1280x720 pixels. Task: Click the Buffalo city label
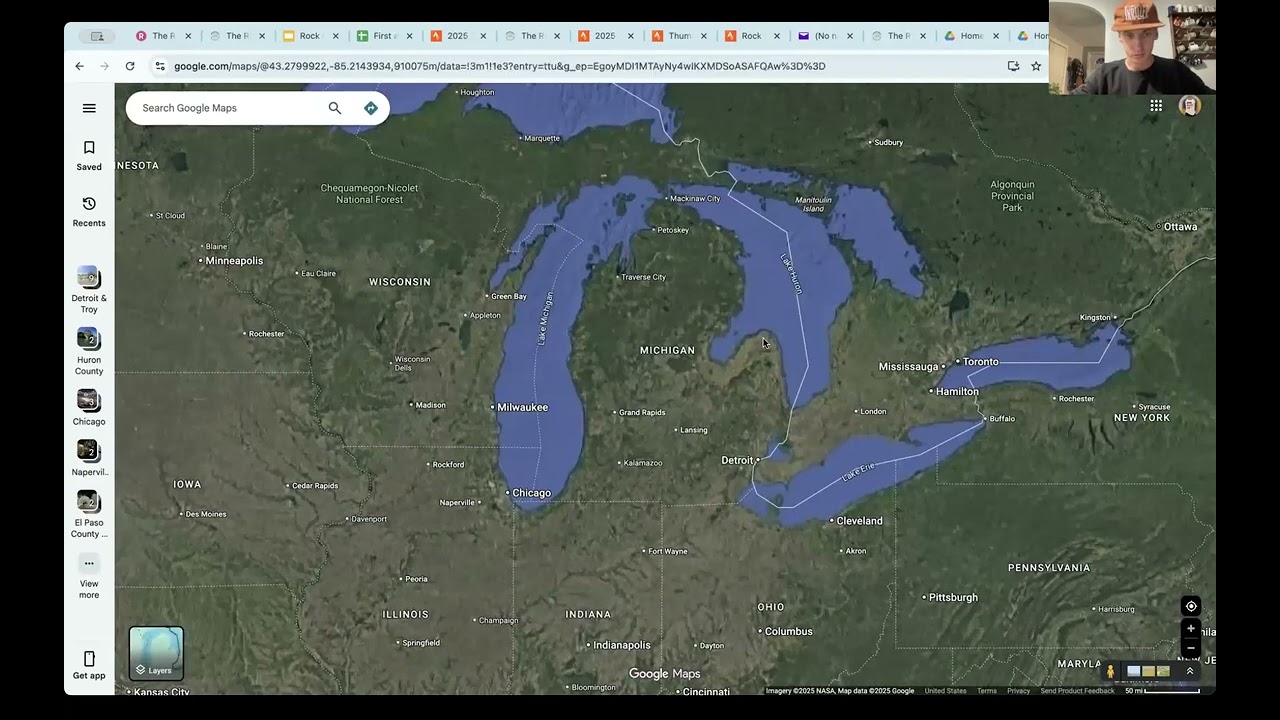(1002, 419)
